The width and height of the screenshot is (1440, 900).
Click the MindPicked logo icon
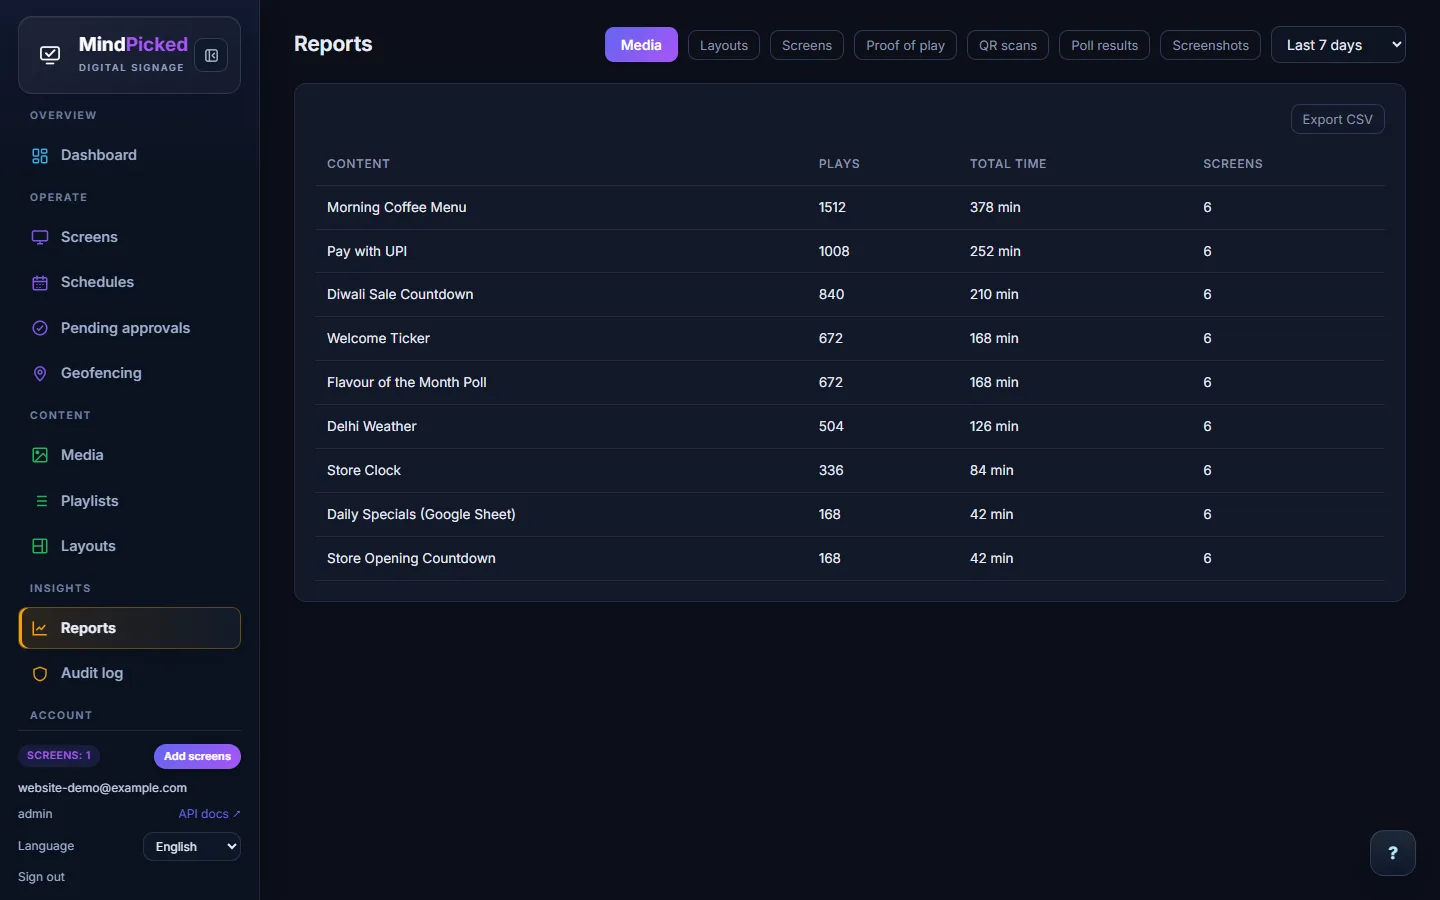point(50,55)
